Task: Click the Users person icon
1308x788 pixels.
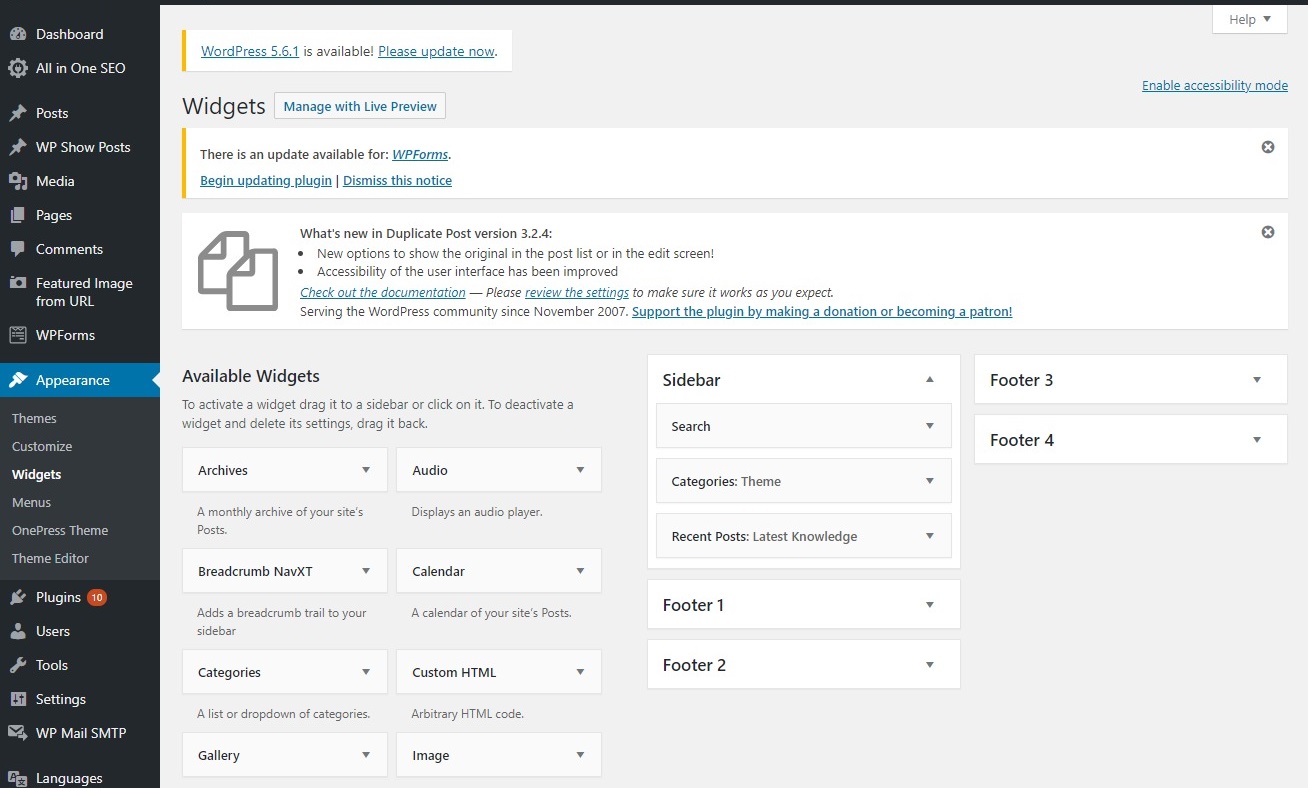Action: 17,631
